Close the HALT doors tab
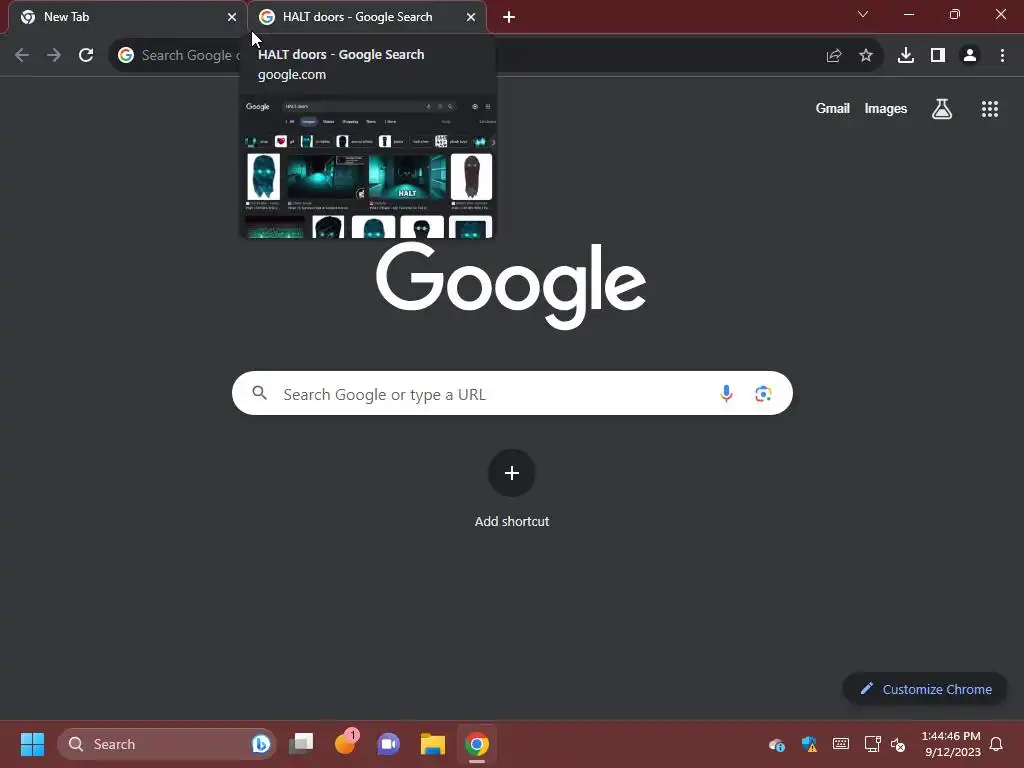1024x768 pixels. click(471, 17)
